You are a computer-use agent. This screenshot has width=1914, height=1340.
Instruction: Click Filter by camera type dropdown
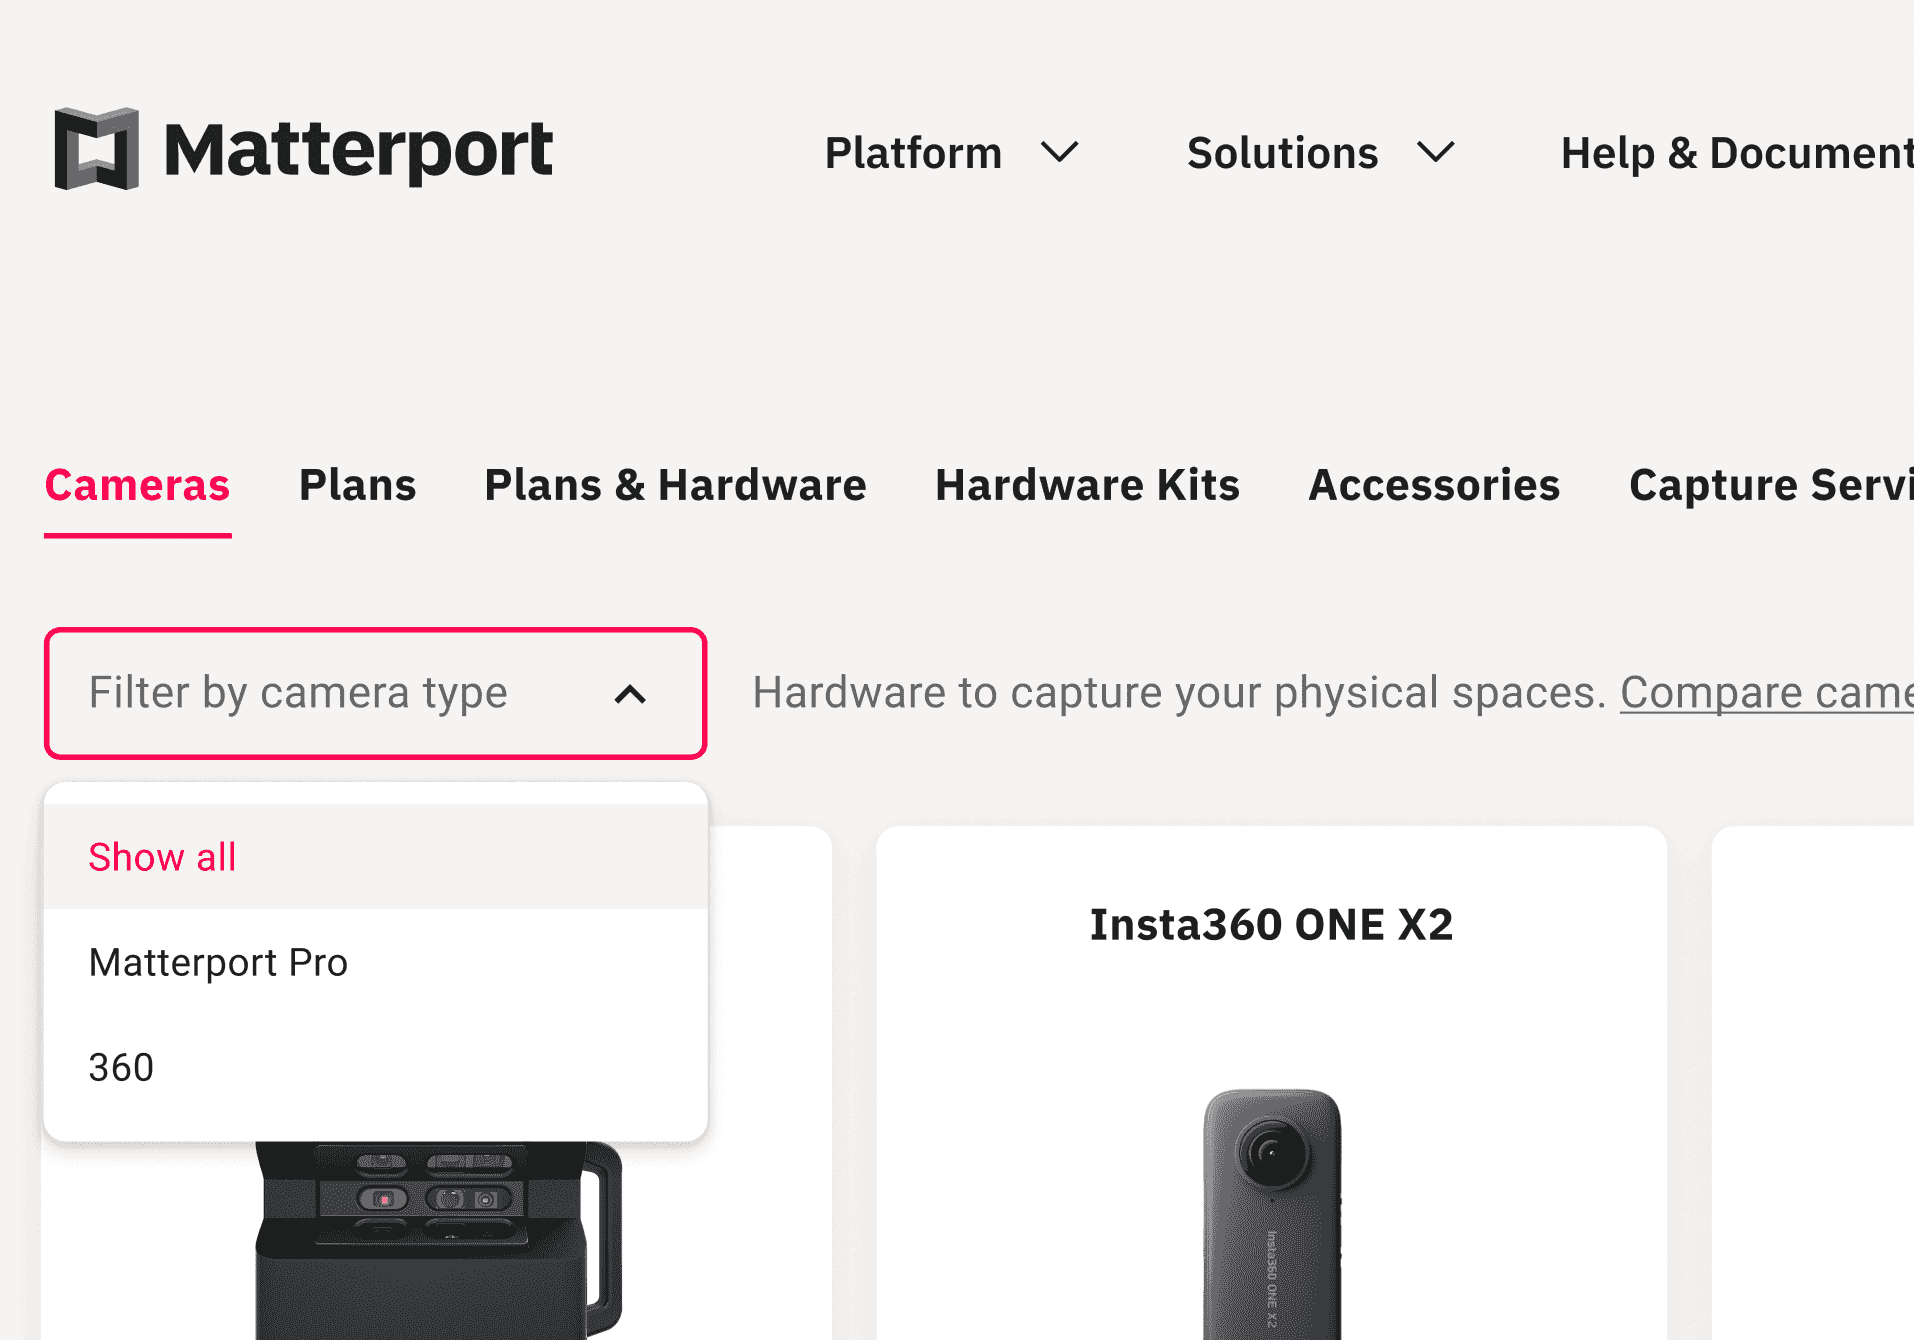[x=298, y=693]
